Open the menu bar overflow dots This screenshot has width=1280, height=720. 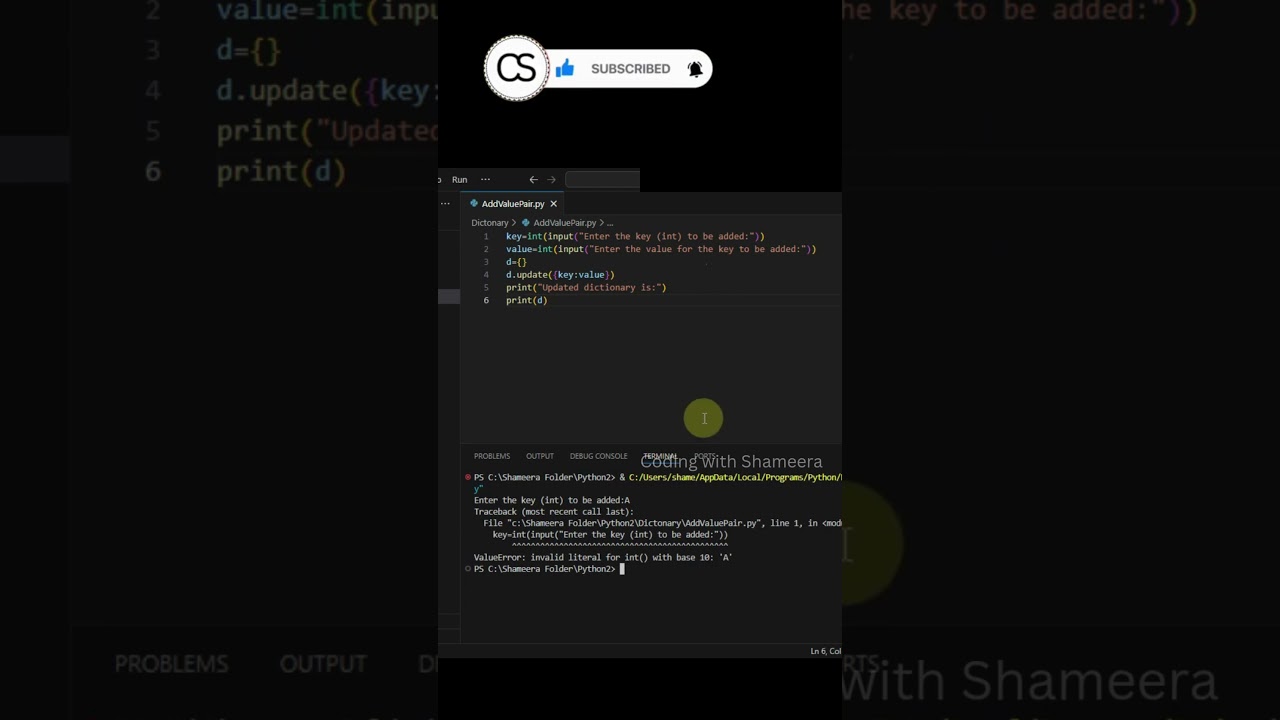(486, 180)
